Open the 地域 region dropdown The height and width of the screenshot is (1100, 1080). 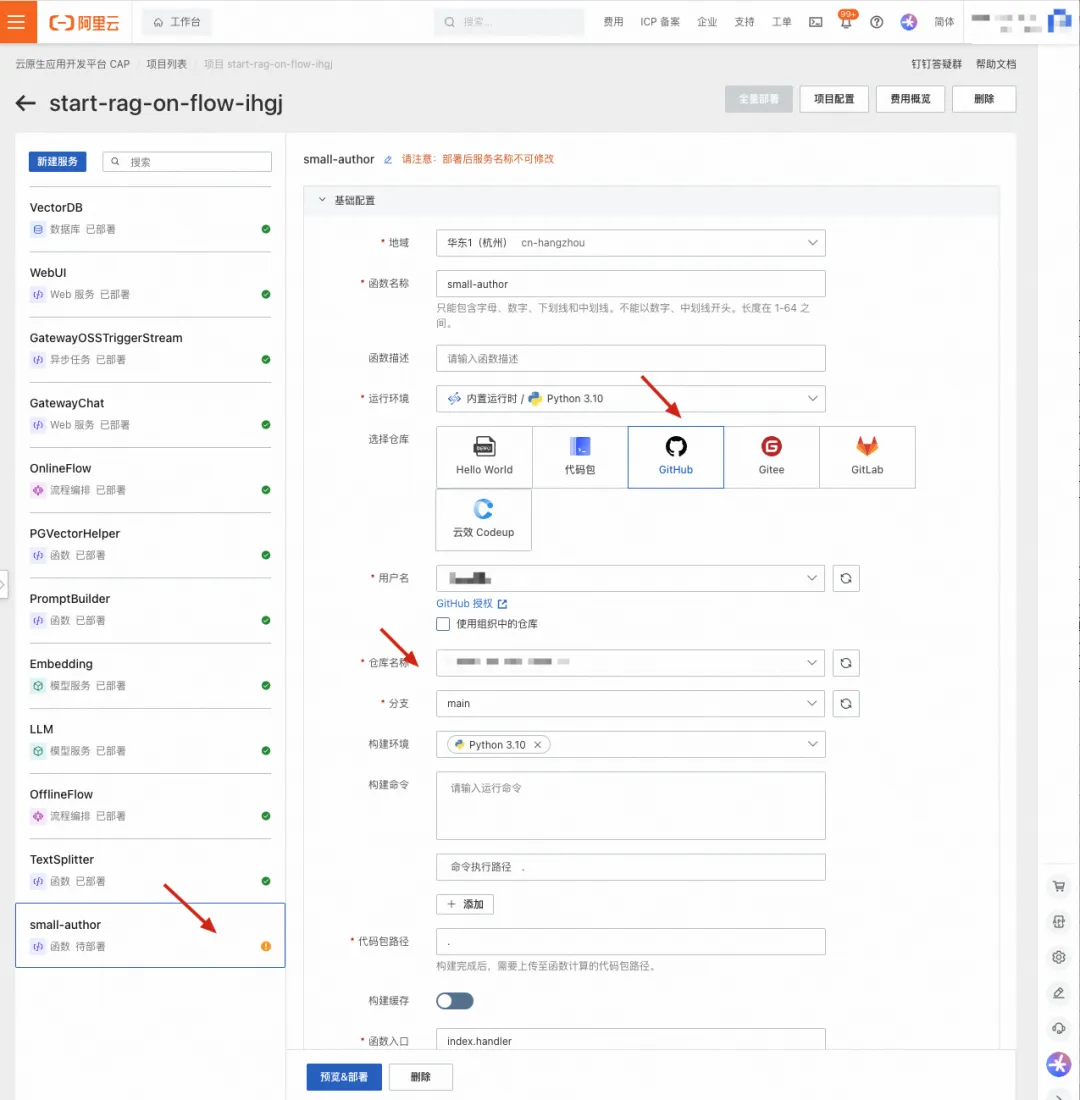coord(631,243)
